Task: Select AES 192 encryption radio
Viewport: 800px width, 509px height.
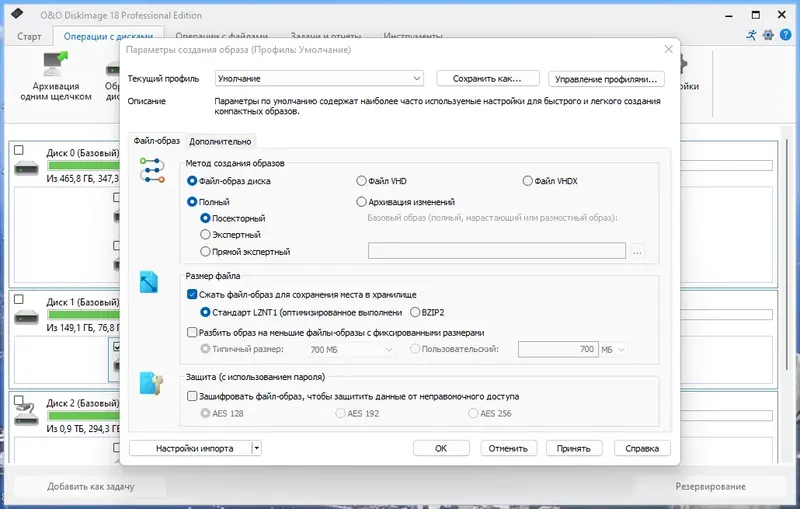Action: [x=340, y=413]
